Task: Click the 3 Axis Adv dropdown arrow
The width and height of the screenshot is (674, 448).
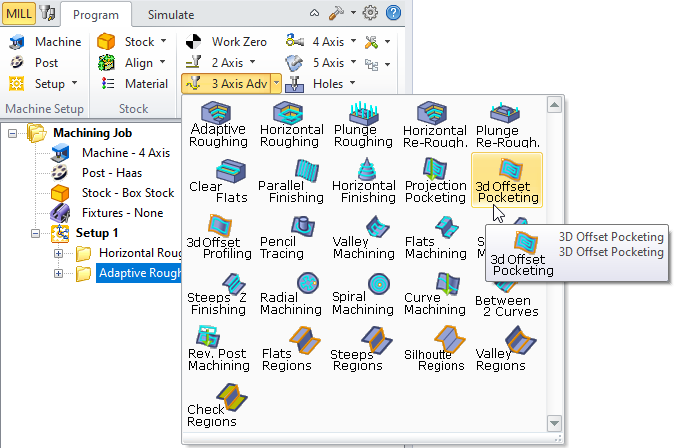Action: pos(276,83)
